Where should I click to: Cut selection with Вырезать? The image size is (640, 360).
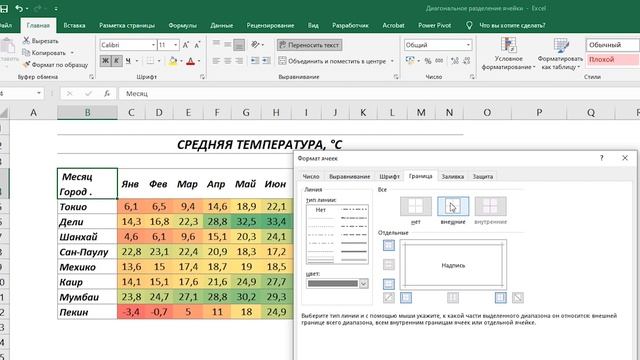[x=40, y=41]
